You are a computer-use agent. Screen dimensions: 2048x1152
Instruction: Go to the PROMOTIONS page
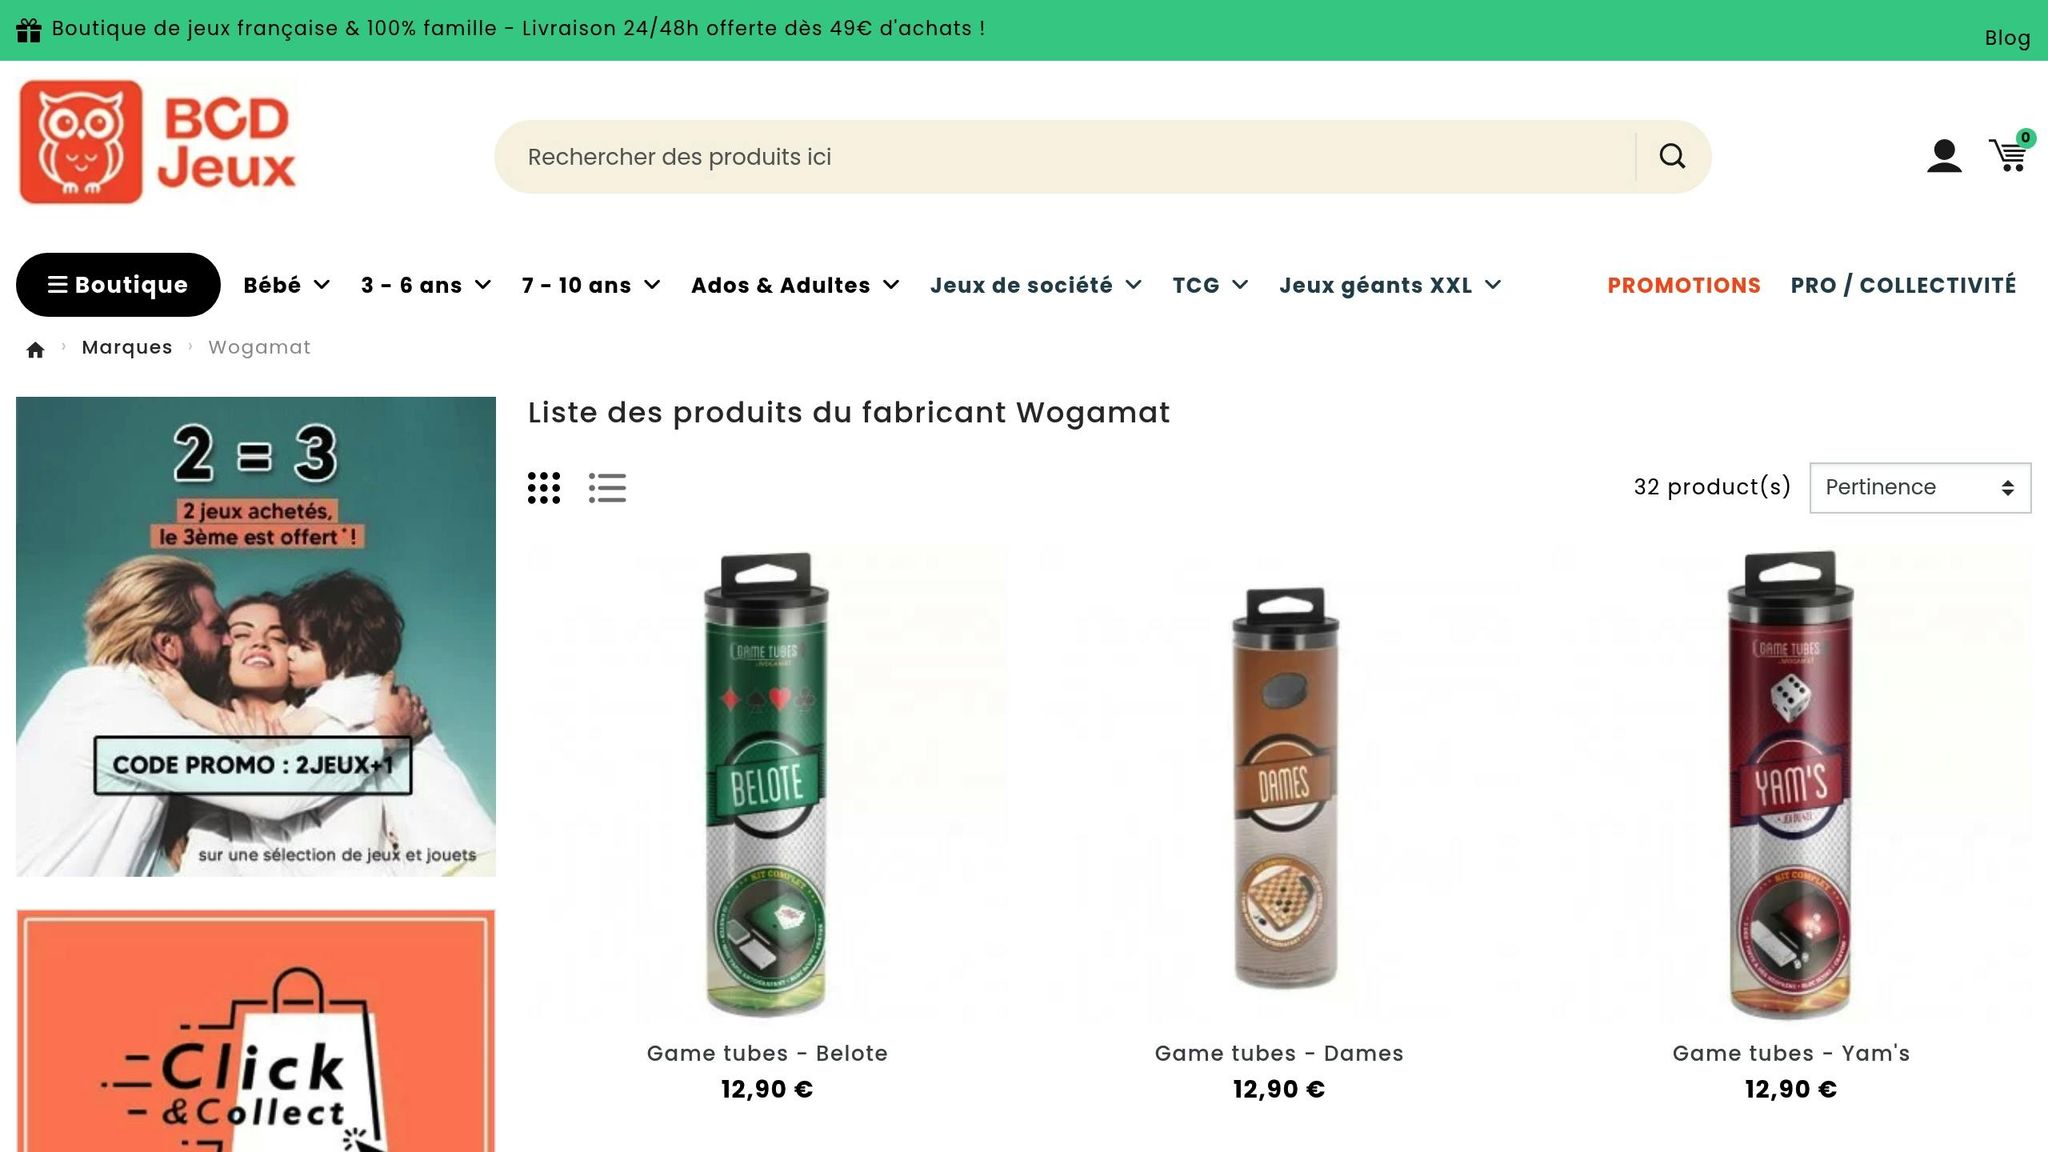click(1684, 285)
